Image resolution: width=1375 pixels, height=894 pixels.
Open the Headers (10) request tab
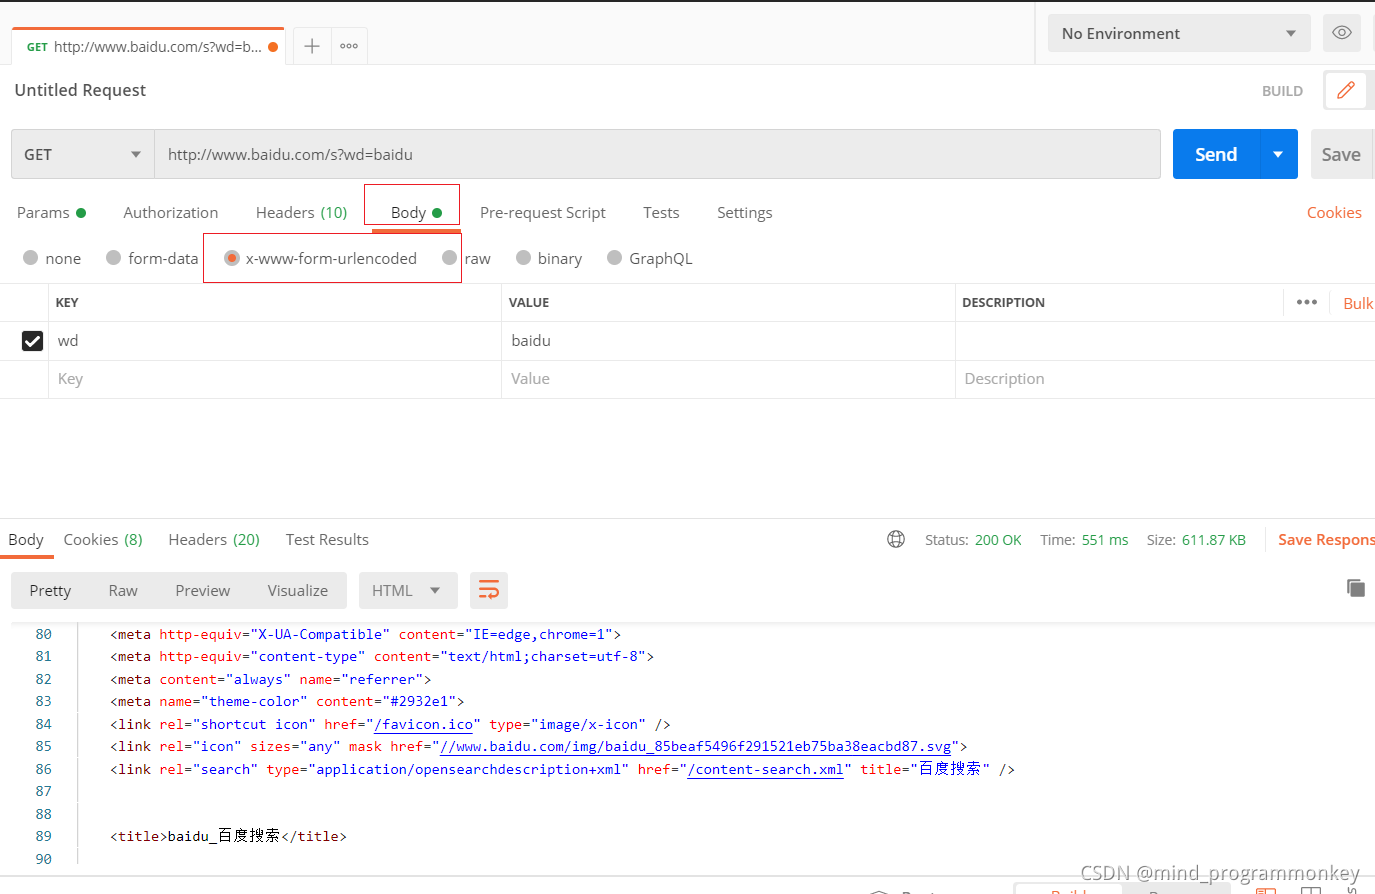301,212
